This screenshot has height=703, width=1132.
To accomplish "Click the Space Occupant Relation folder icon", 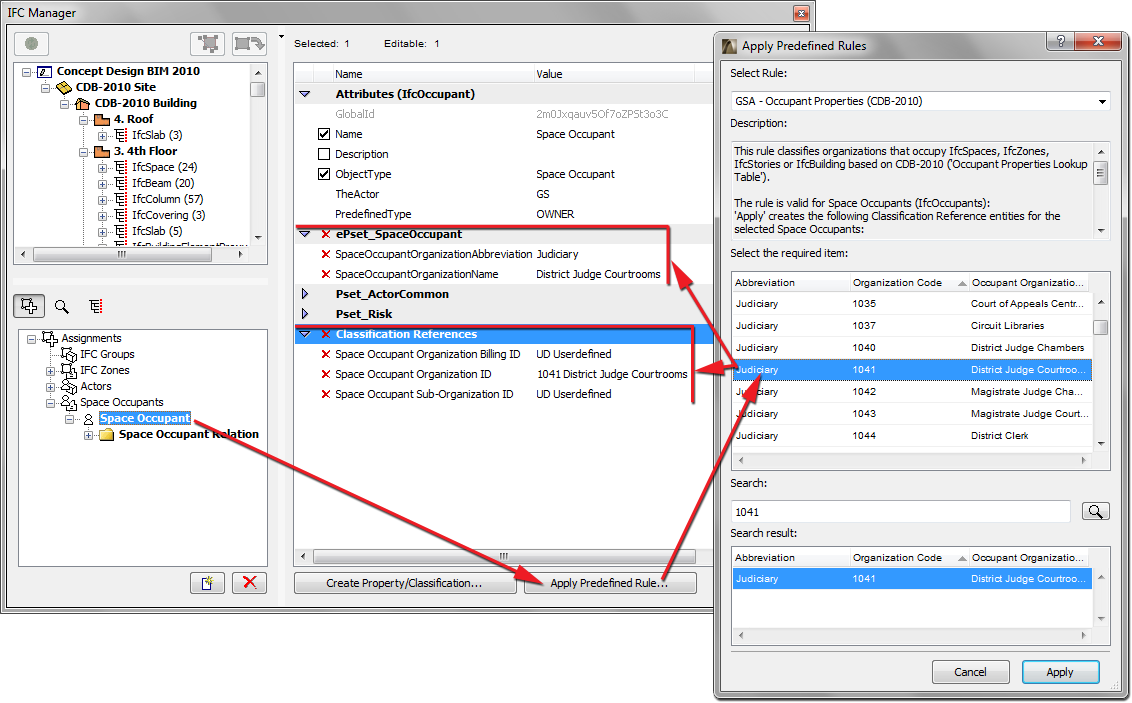I will [107, 435].
